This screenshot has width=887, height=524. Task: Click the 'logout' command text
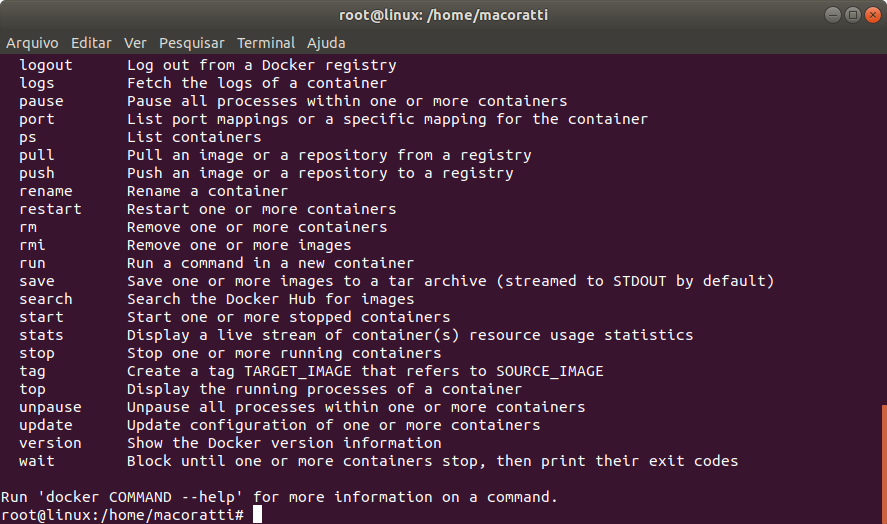[x=46, y=65]
